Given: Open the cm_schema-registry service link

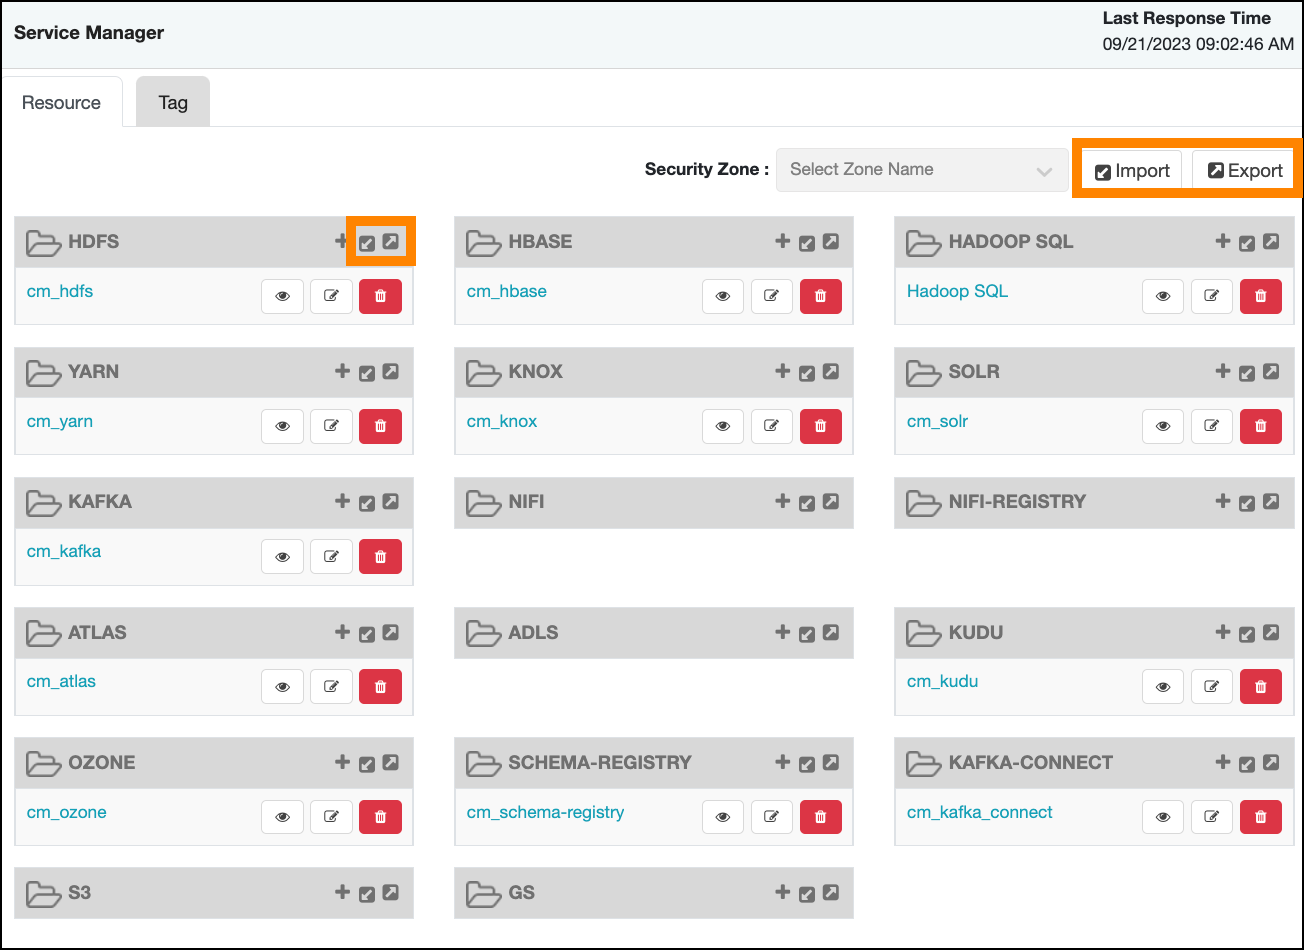Looking at the screenshot, I should (x=545, y=812).
